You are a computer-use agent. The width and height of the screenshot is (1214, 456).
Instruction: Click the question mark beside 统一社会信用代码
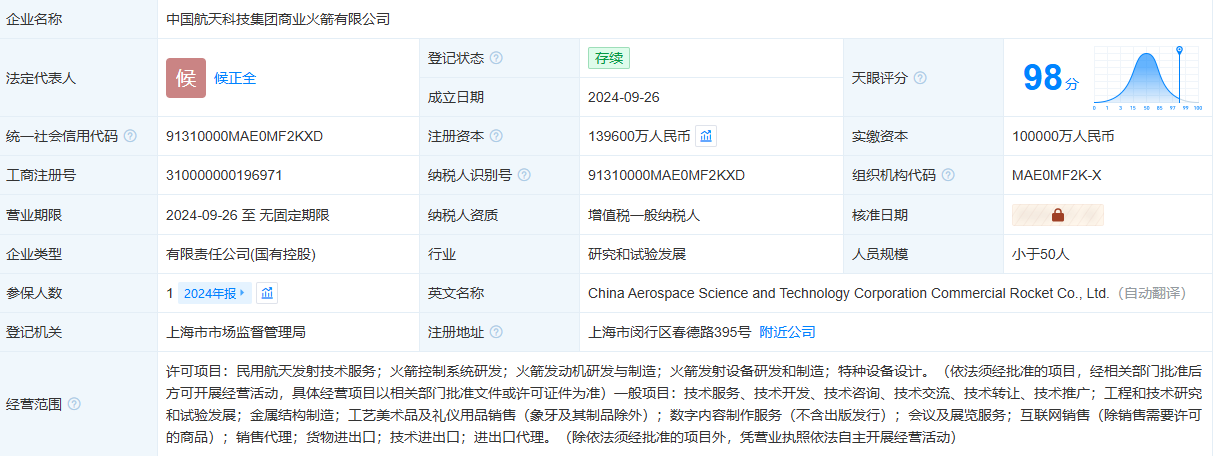coord(130,136)
